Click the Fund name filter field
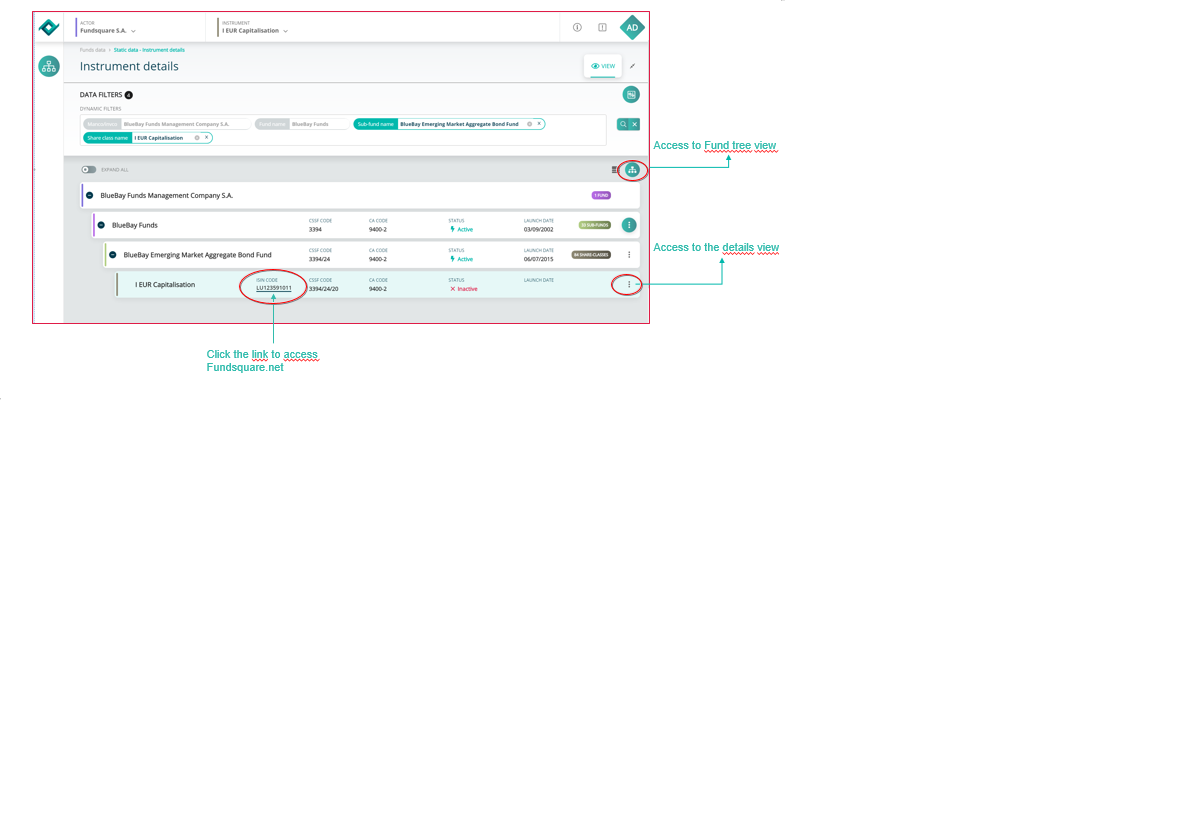The image size is (1185, 830). (x=302, y=124)
